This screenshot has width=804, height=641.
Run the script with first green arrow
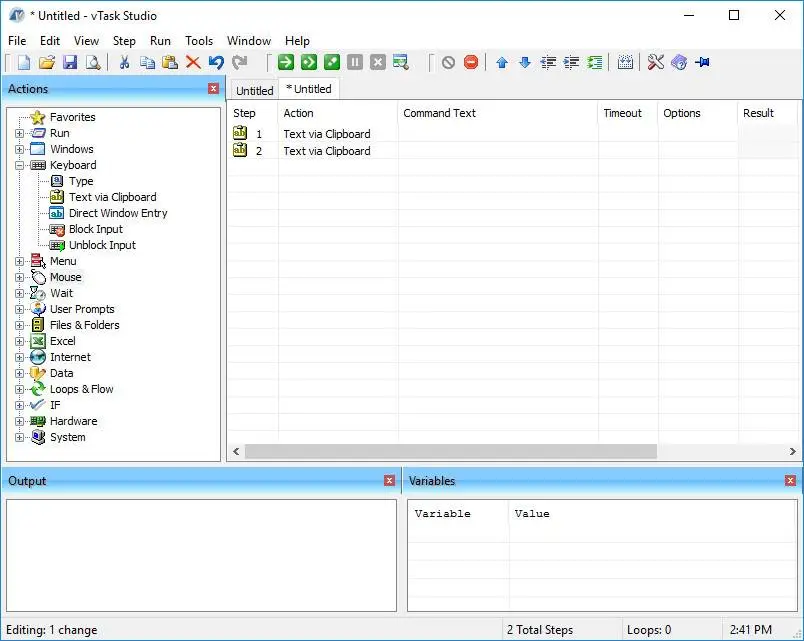coord(286,63)
